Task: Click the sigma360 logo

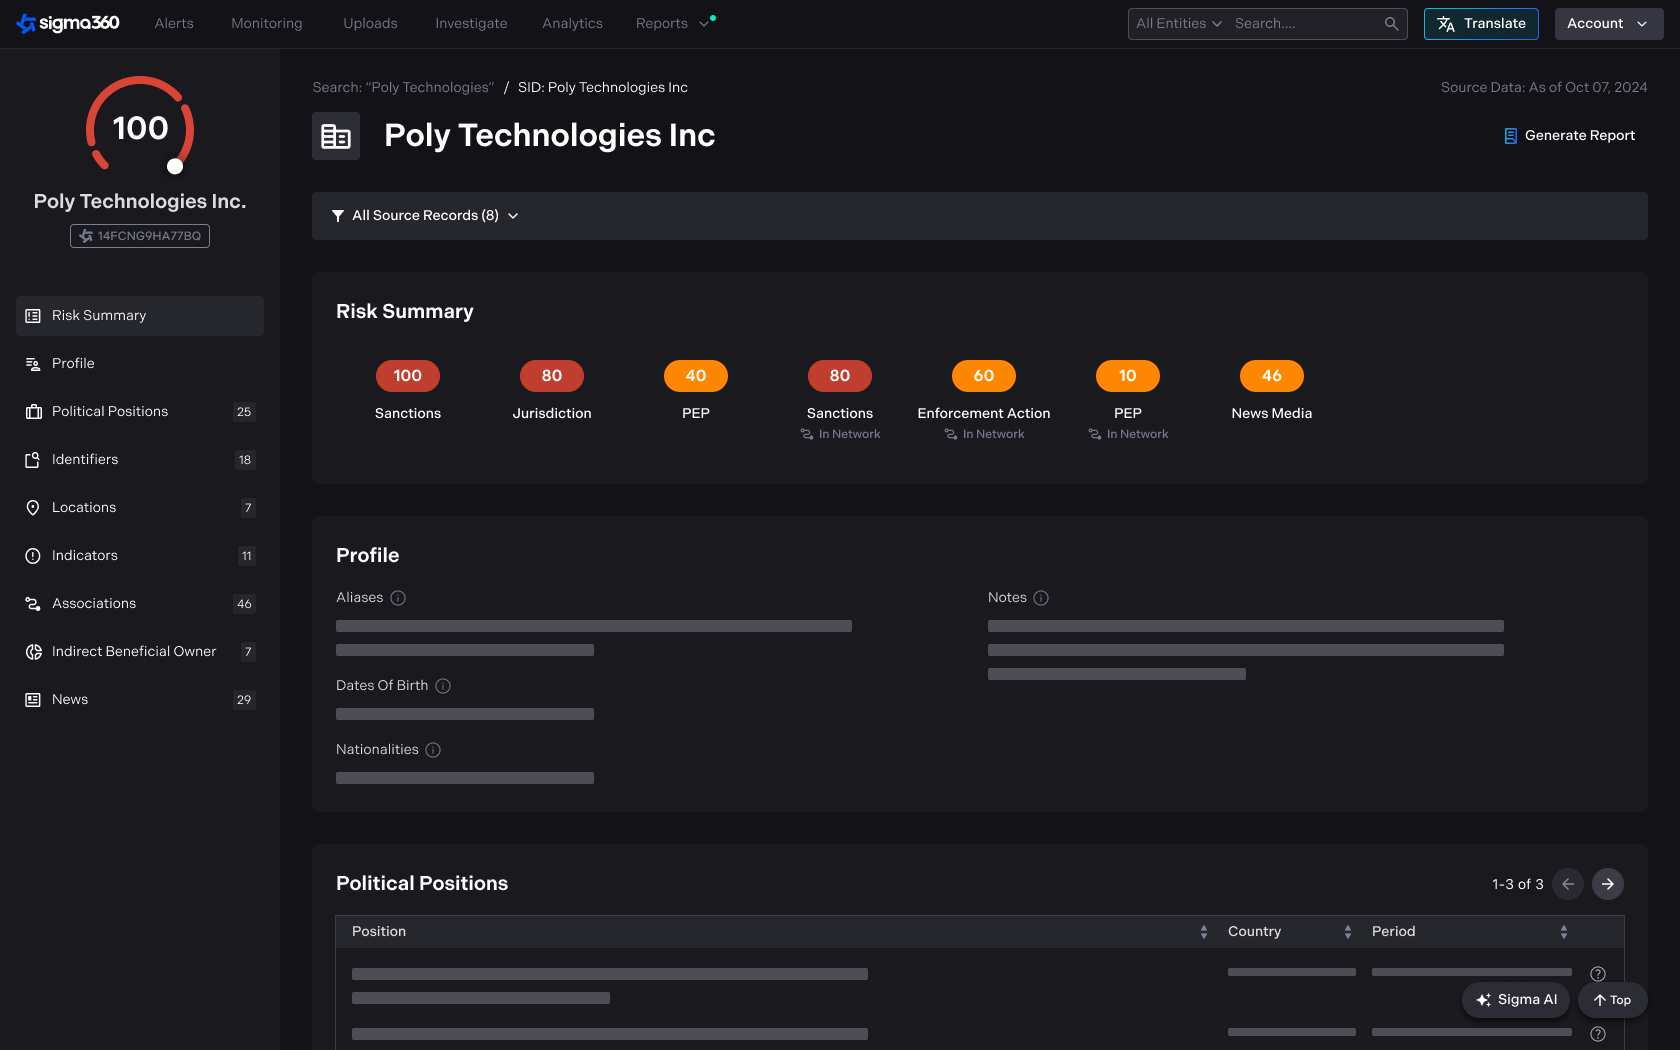Action: coord(68,23)
